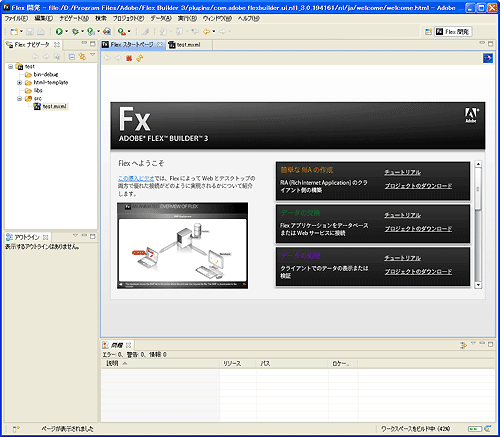The height and width of the screenshot is (437, 500).
Task: Open the プロジェクト(P) menu
Action: (128, 18)
